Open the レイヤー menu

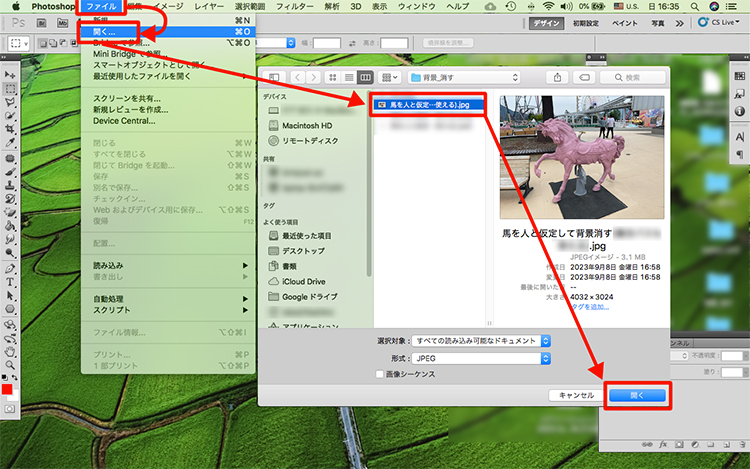209,7
